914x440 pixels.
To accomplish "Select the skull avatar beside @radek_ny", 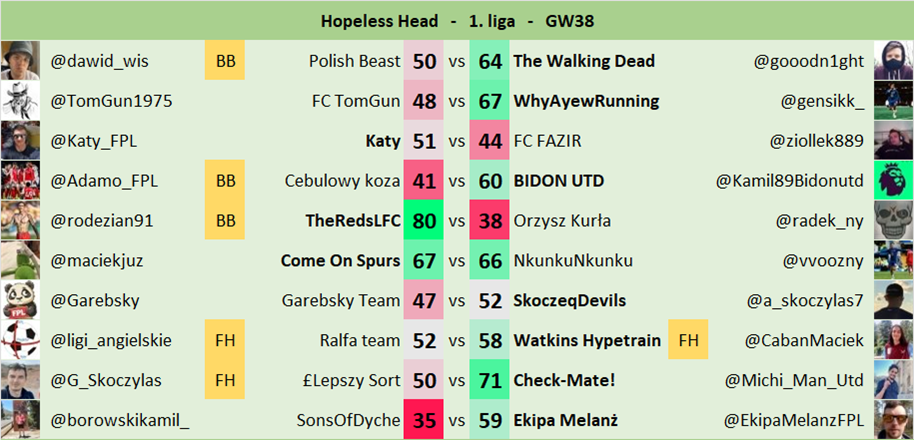I will pos(893,221).
